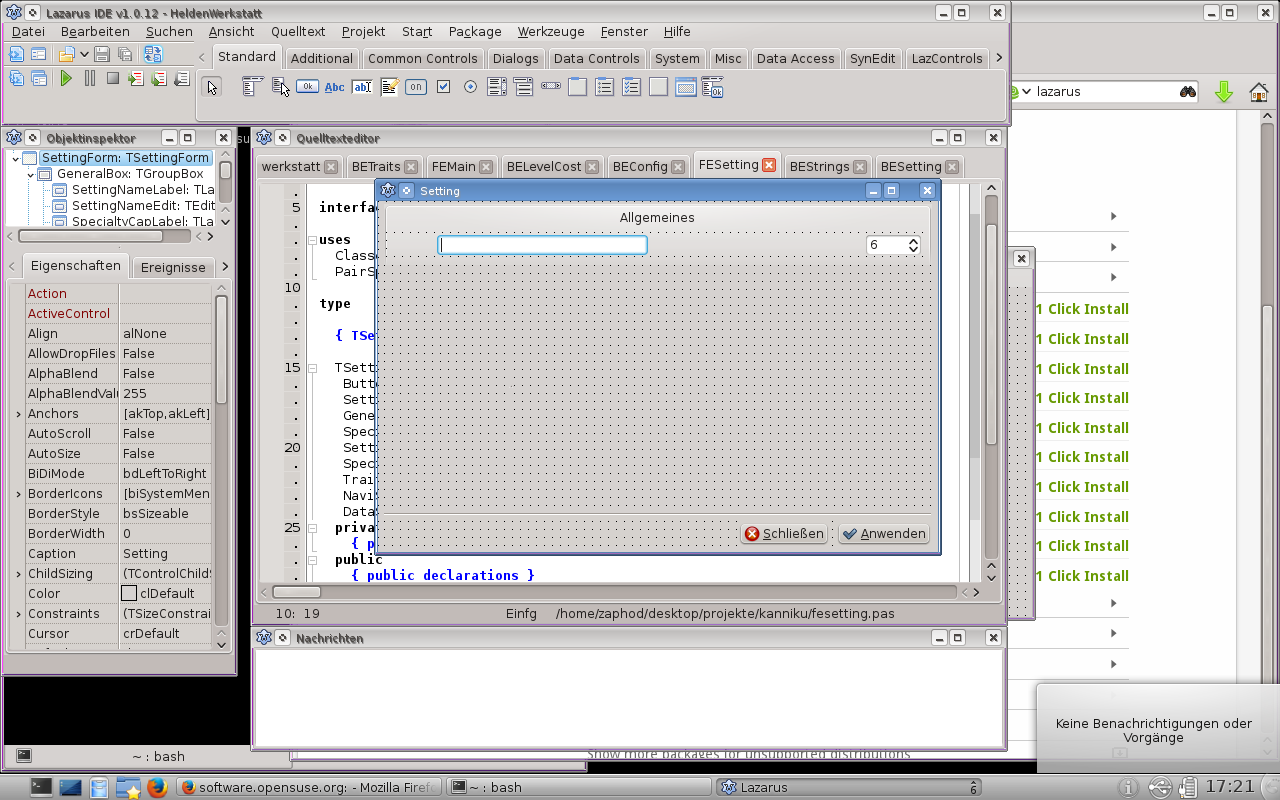
Task: Expand the Anchors property
Action: tap(18, 414)
